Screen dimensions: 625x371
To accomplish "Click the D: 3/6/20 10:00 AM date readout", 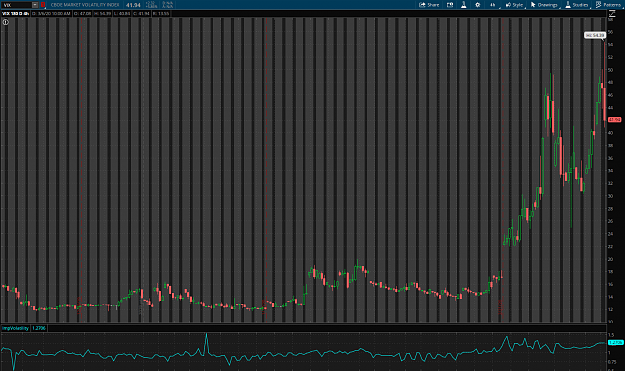I will pos(51,14).
